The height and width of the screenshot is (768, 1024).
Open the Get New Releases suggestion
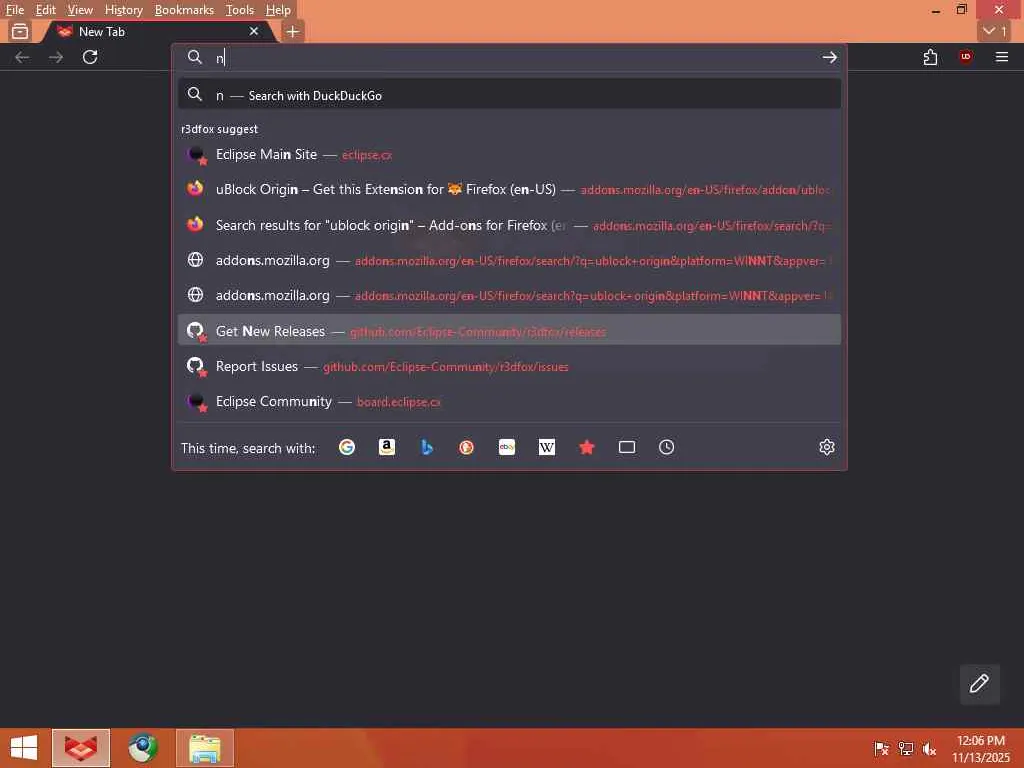click(509, 330)
